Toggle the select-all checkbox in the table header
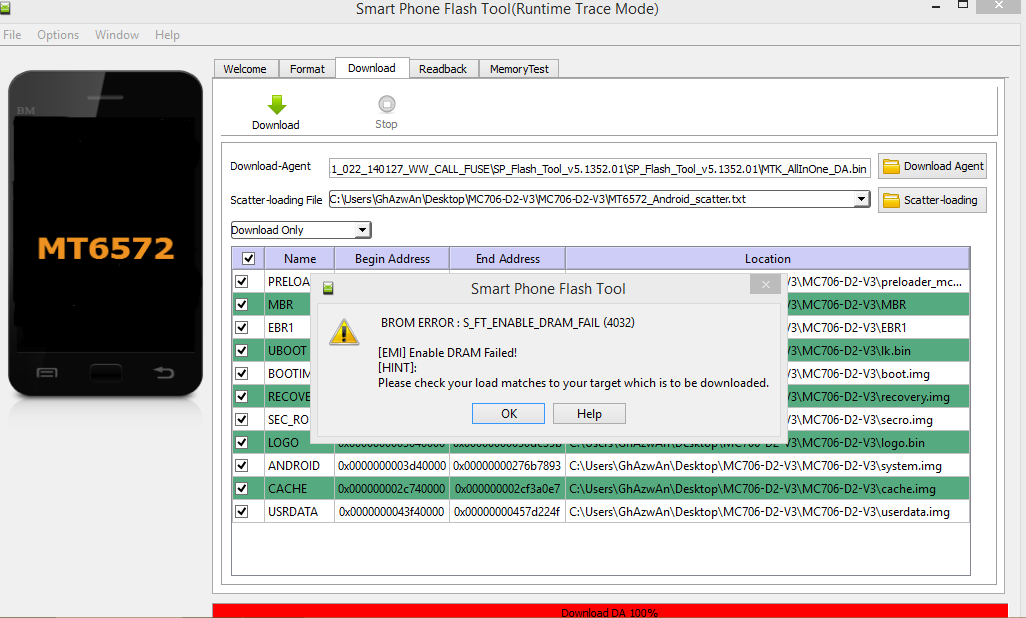Viewport: 1026px width, 618px height. click(x=249, y=259)
